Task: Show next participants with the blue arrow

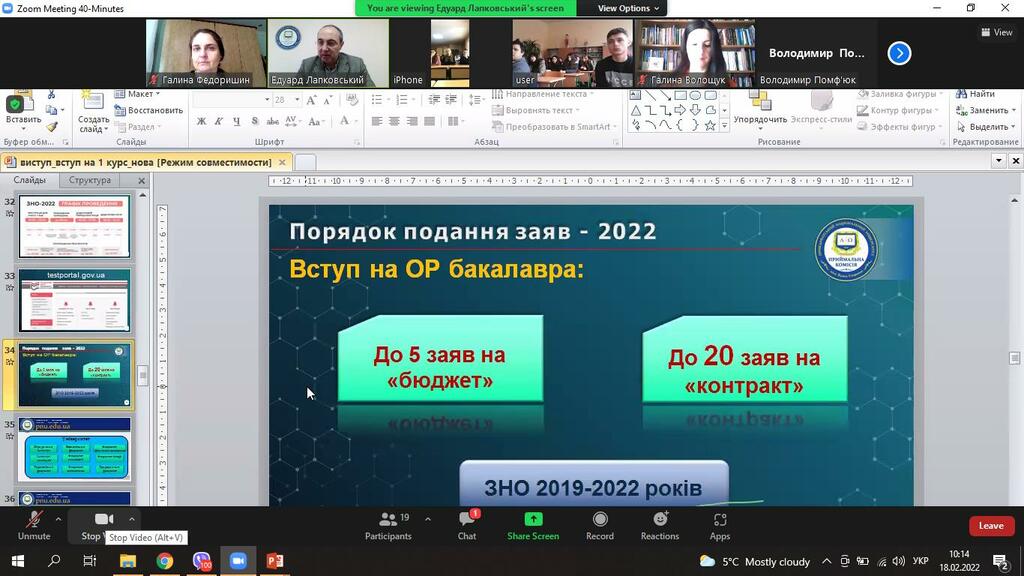Action: coord(899,53)
